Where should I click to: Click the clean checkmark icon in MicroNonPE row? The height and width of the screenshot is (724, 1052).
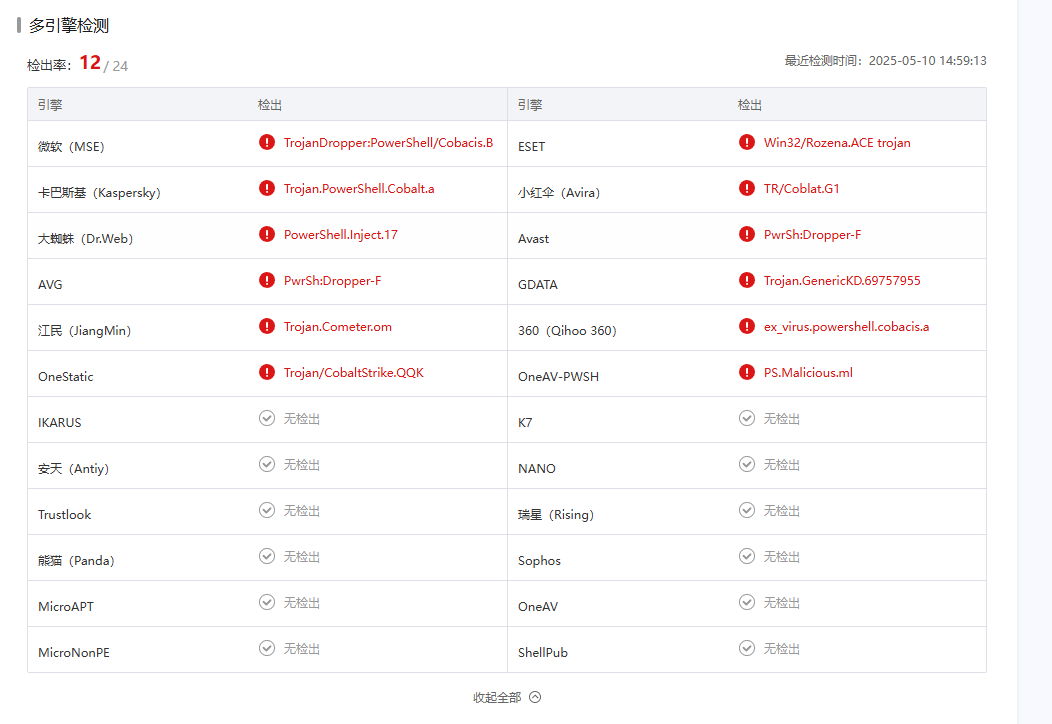coord(267,648)
